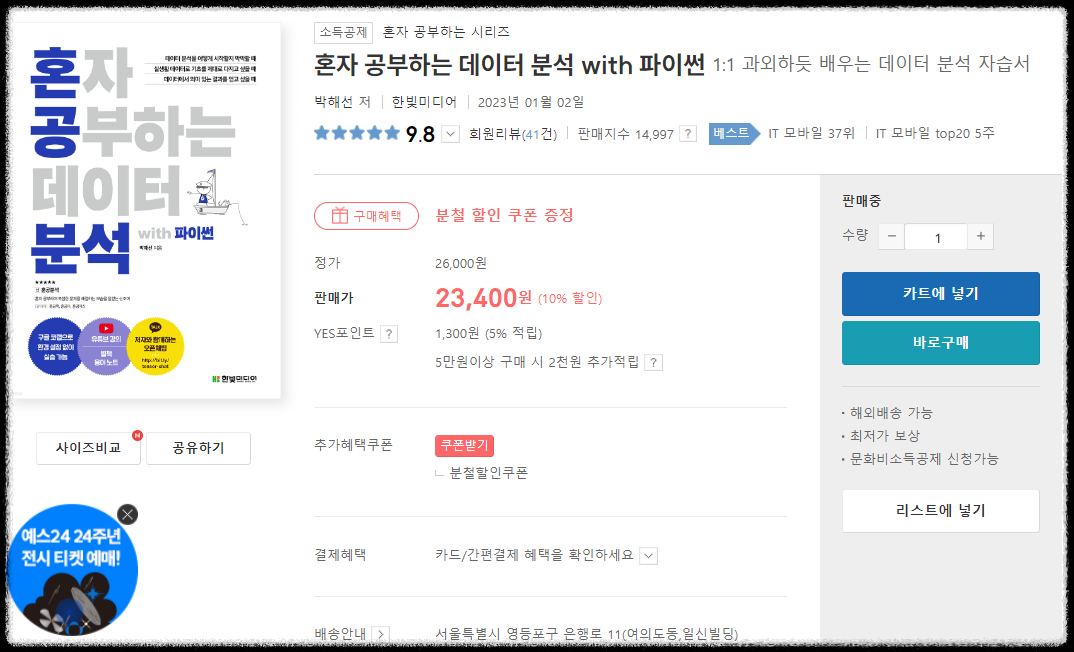Open the 예스24 24주년 전시 티켓 예매 banner
This screenshot has height=652, width=1074.
click(71, 570)
